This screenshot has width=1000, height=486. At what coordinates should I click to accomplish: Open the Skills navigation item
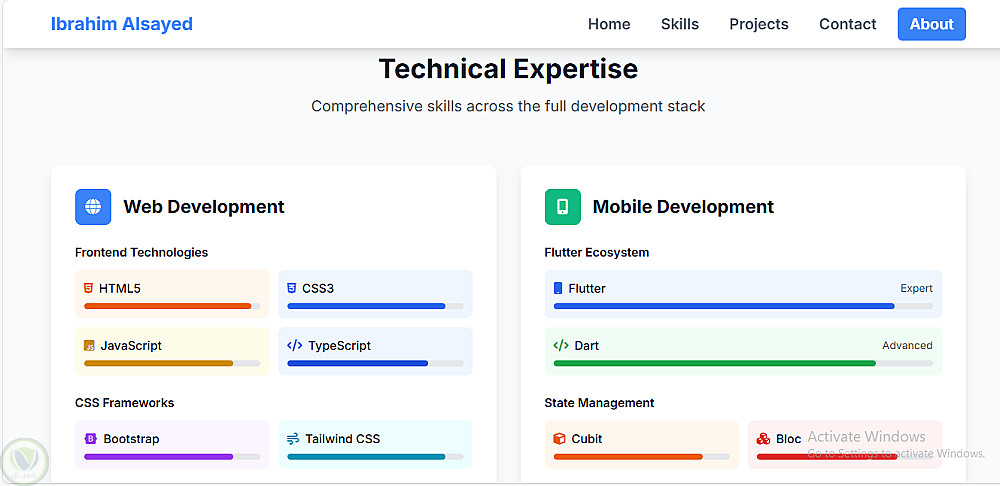pyautogui.click(x=680, y=24)
